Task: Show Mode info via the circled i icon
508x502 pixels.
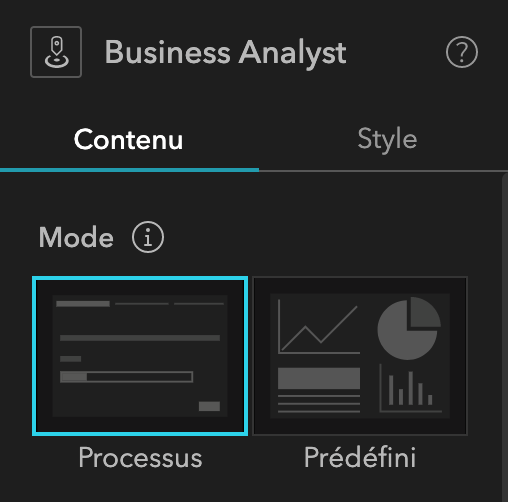Action: [148, 237]
